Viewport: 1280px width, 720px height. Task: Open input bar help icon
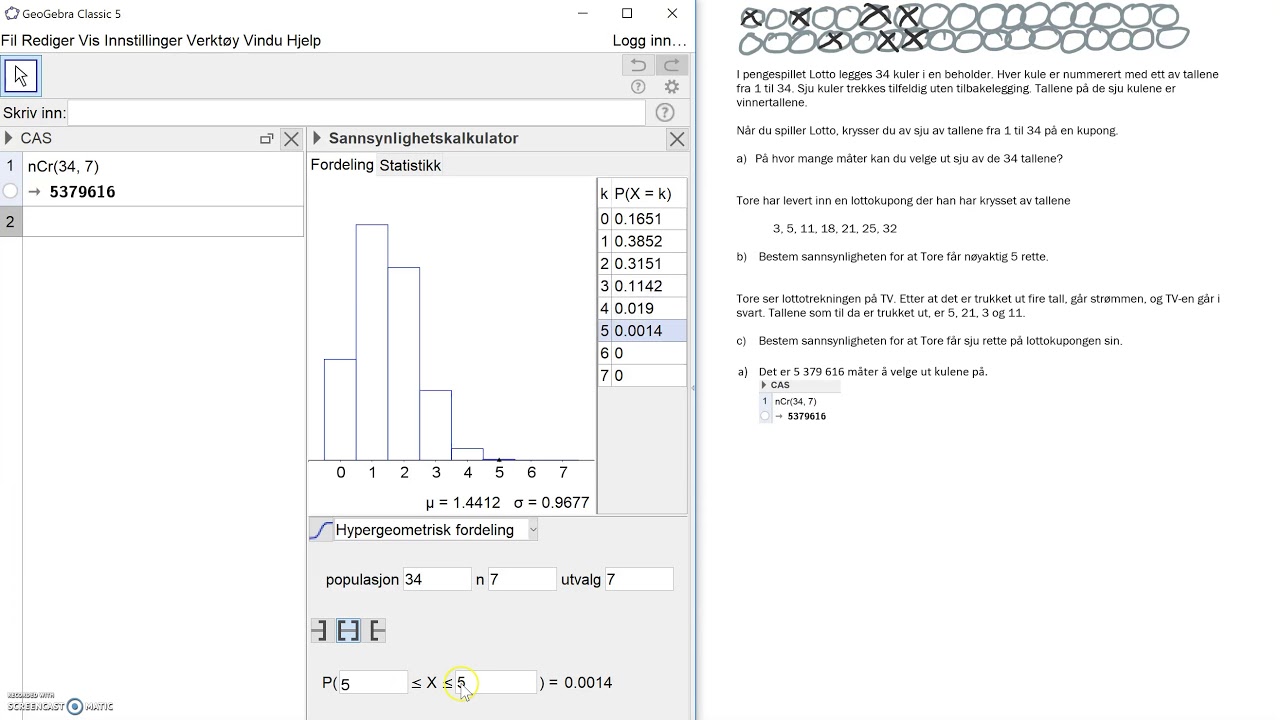(x=665, y=113)
